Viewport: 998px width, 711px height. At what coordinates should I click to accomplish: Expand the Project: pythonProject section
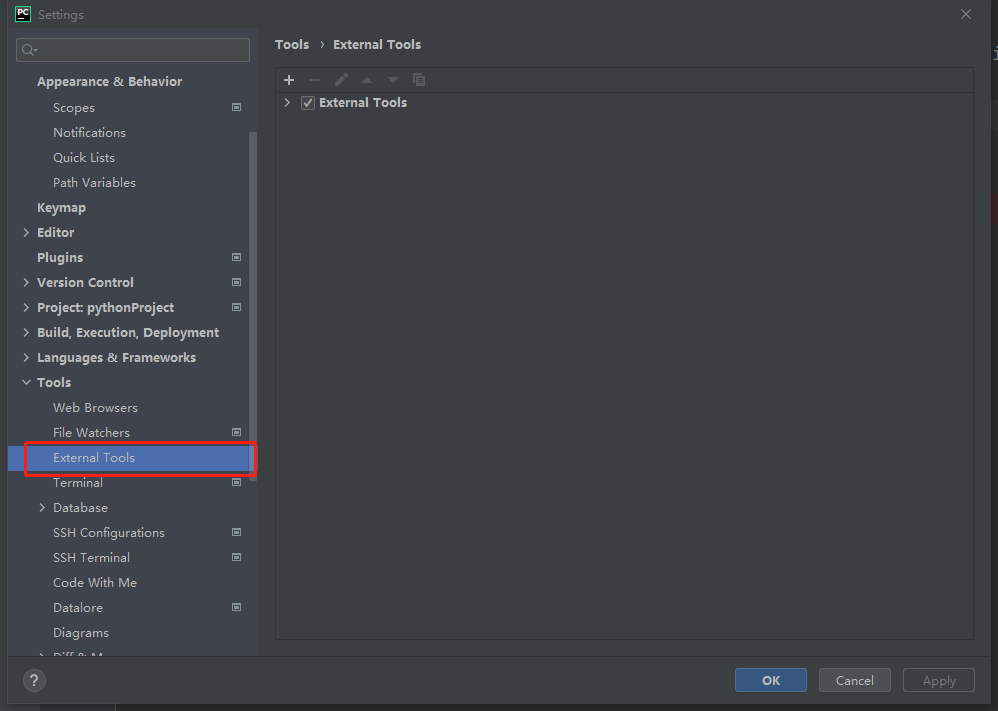(x=26, y=307)
